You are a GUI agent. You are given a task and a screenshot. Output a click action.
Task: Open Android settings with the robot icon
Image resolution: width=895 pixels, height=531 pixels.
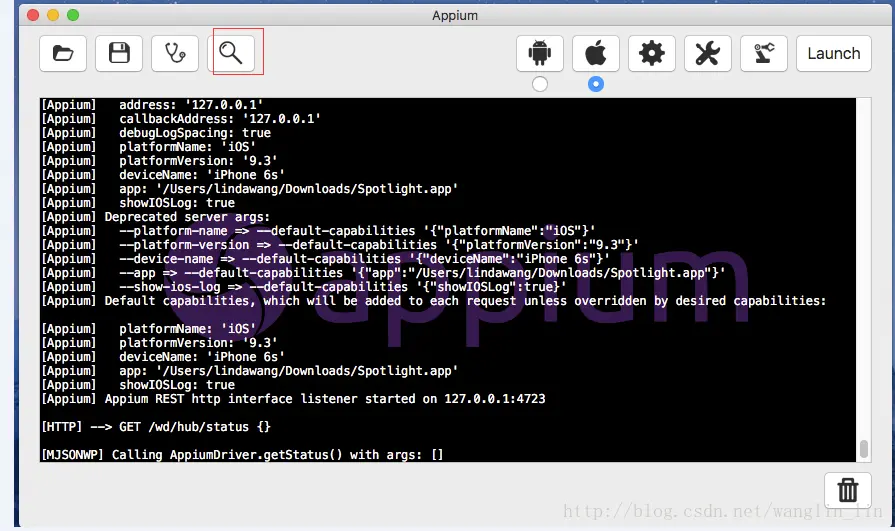539,54
